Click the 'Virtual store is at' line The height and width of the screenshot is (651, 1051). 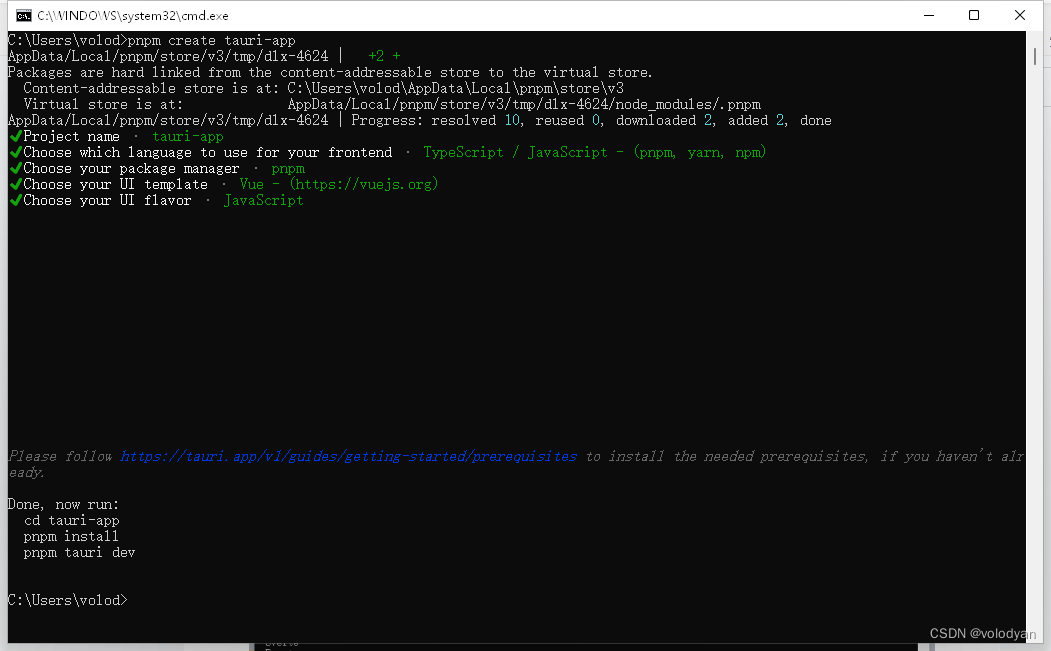coord(392,105)
